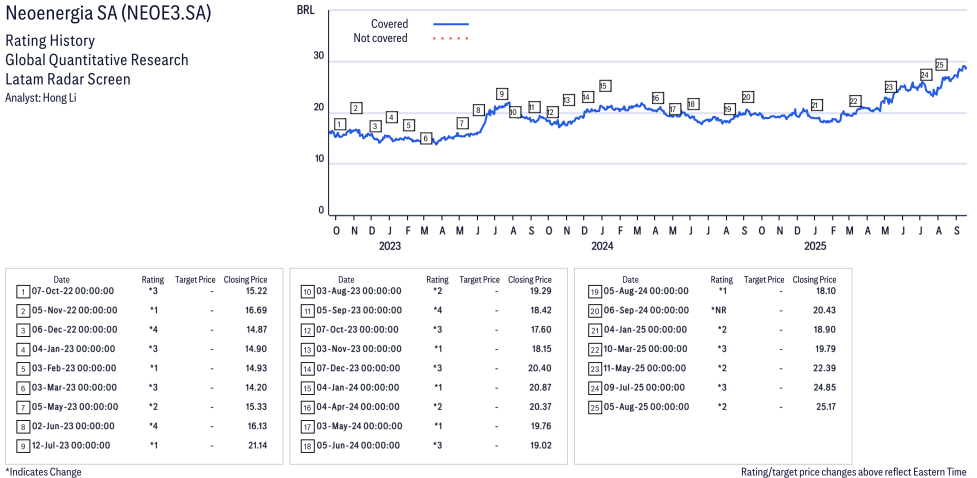Select chart marker 1 at chart start
Screen dimensions: 977x478
(x=340, y=124)
